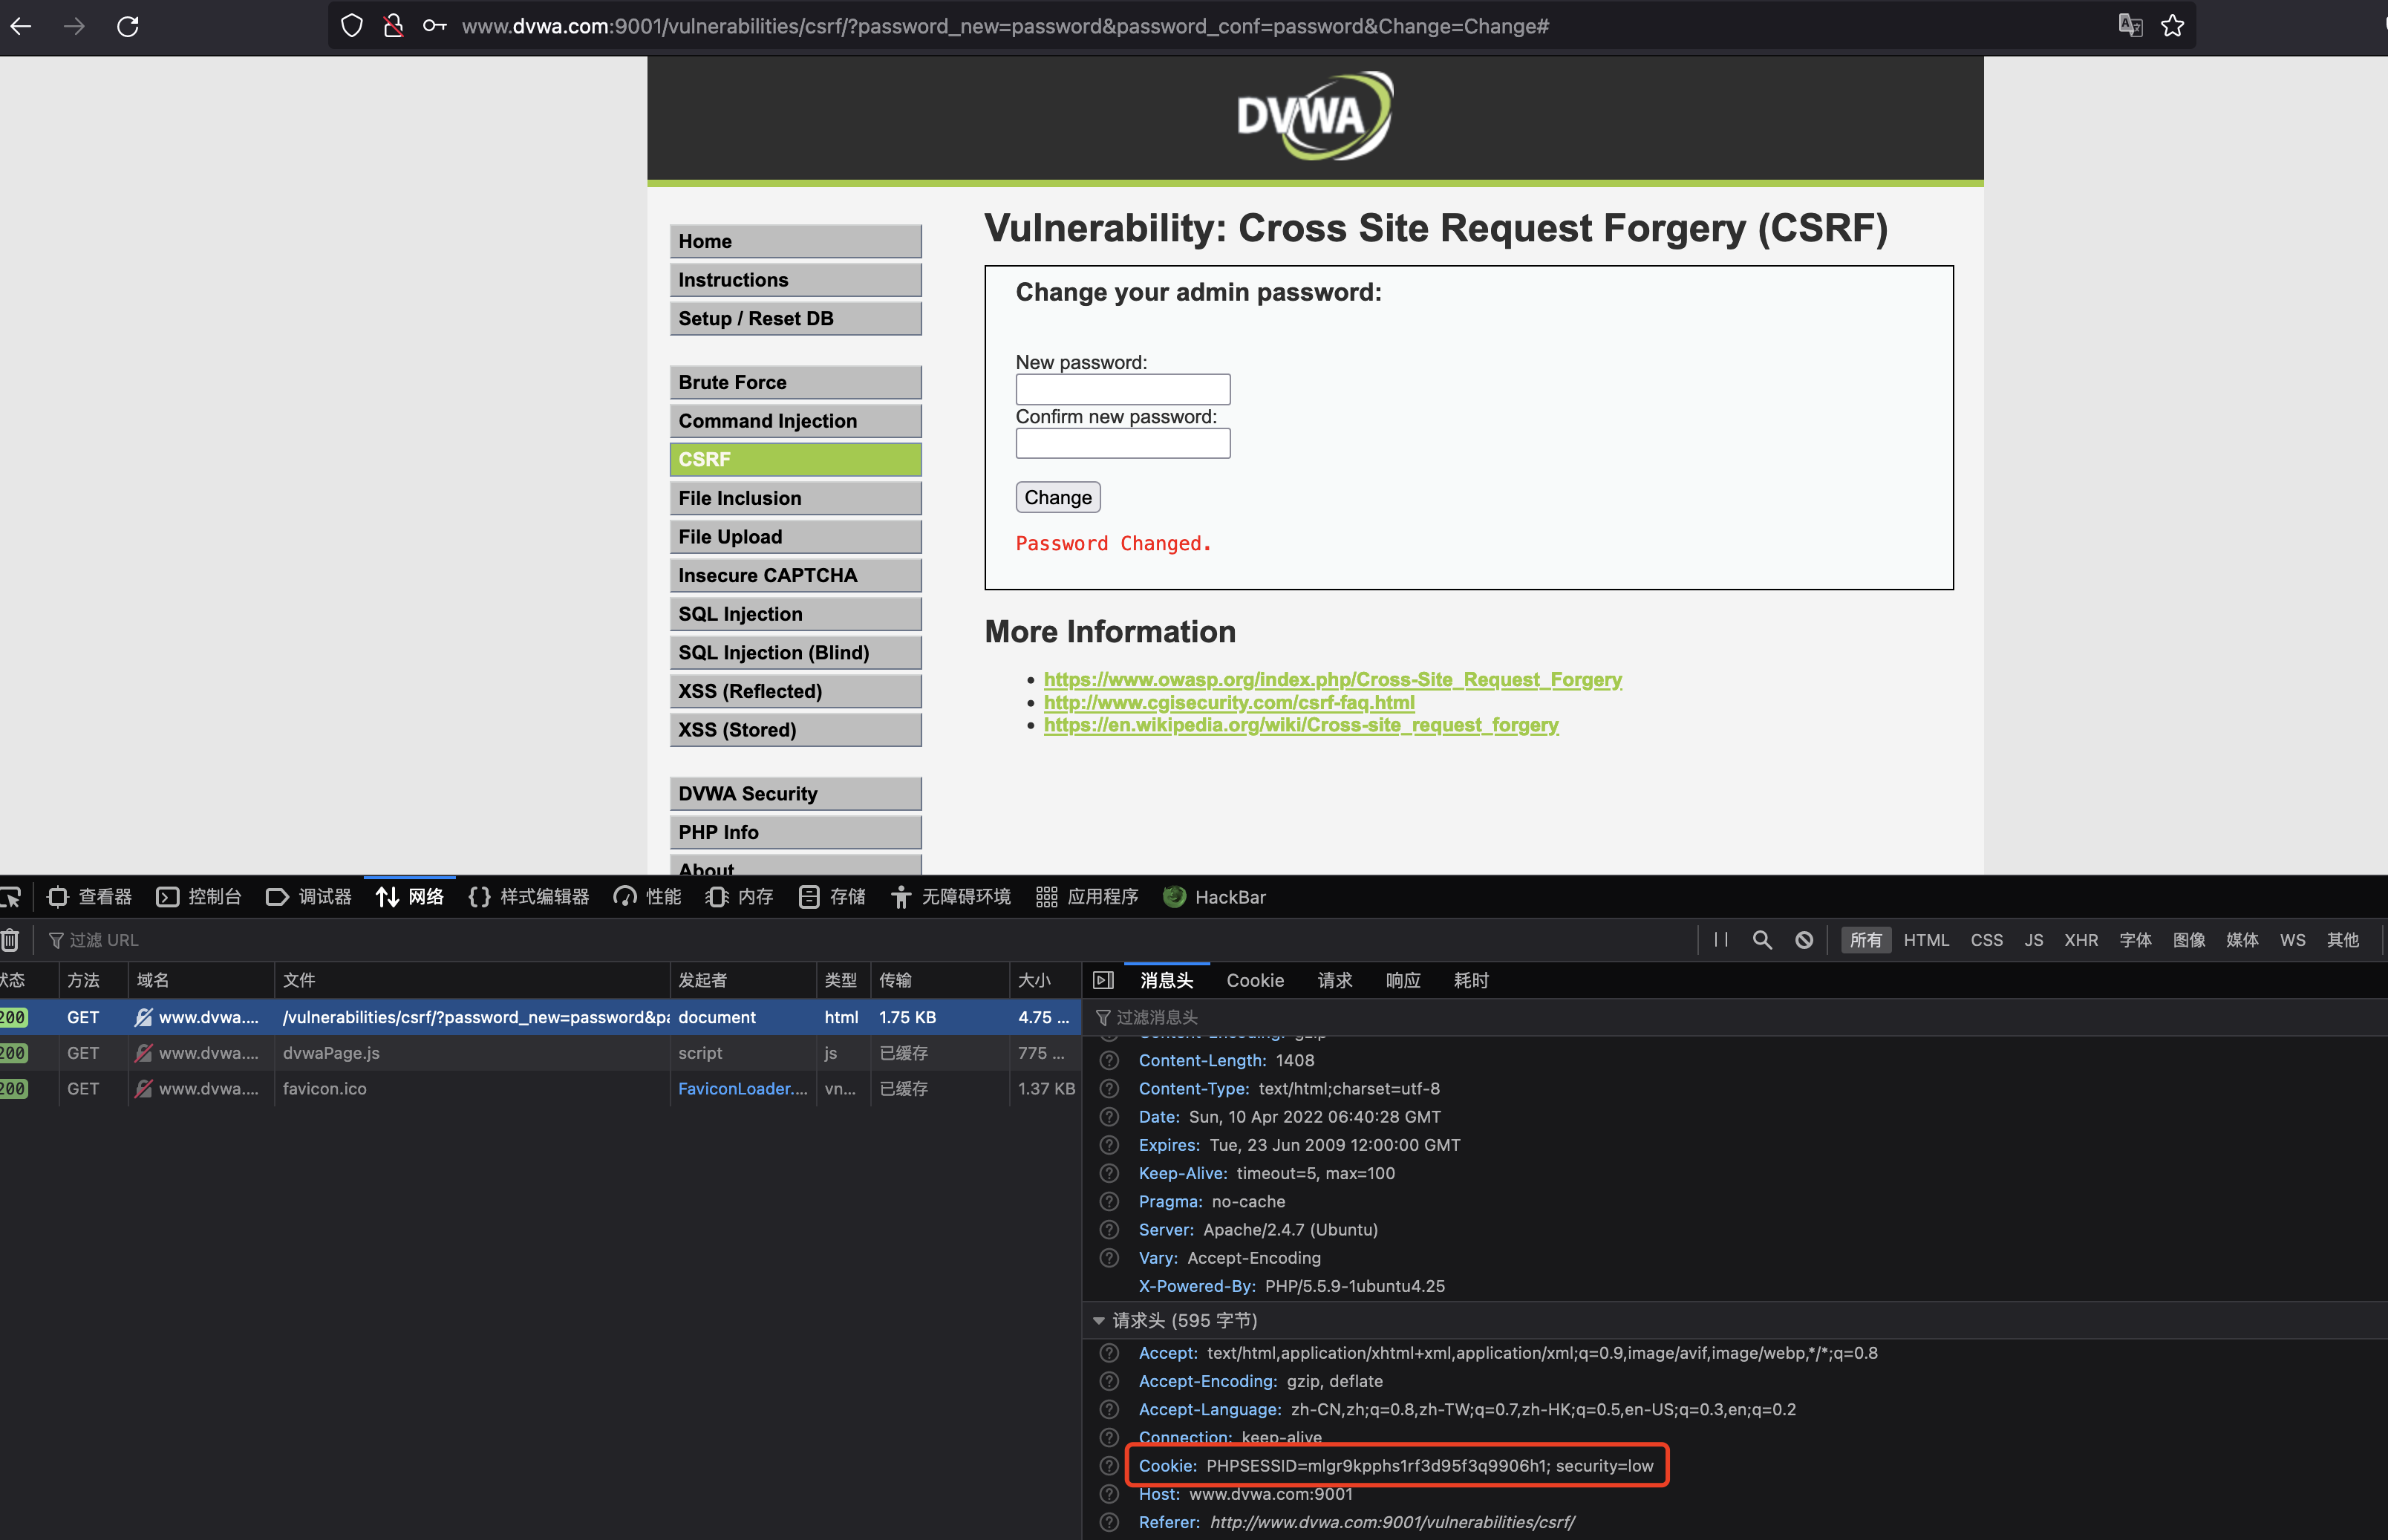The image size is (2388, 1540).
Task: Click help icon beside Cookie header
Action: click(x=1109, y=1466)
